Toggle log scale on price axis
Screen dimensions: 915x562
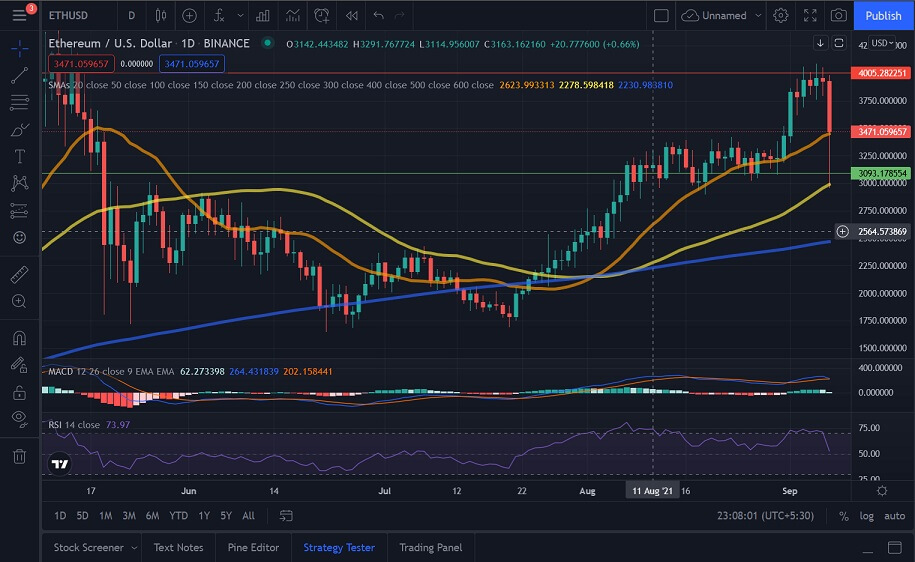coord(866,516)
